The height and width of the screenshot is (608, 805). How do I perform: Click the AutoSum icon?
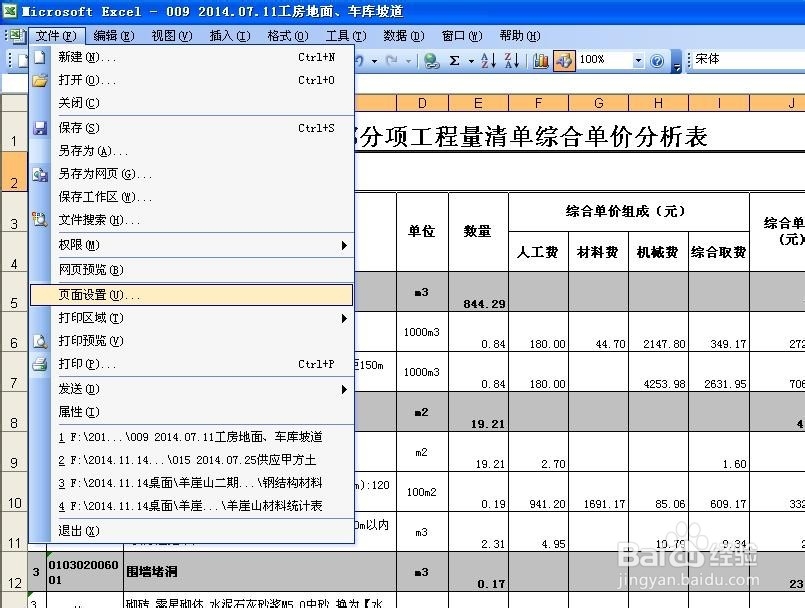(455, 61)
